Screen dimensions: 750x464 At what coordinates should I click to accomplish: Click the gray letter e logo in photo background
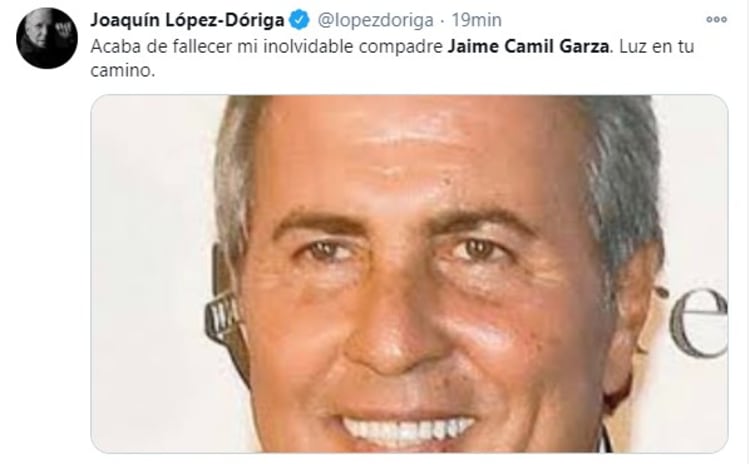coord(698,323)
